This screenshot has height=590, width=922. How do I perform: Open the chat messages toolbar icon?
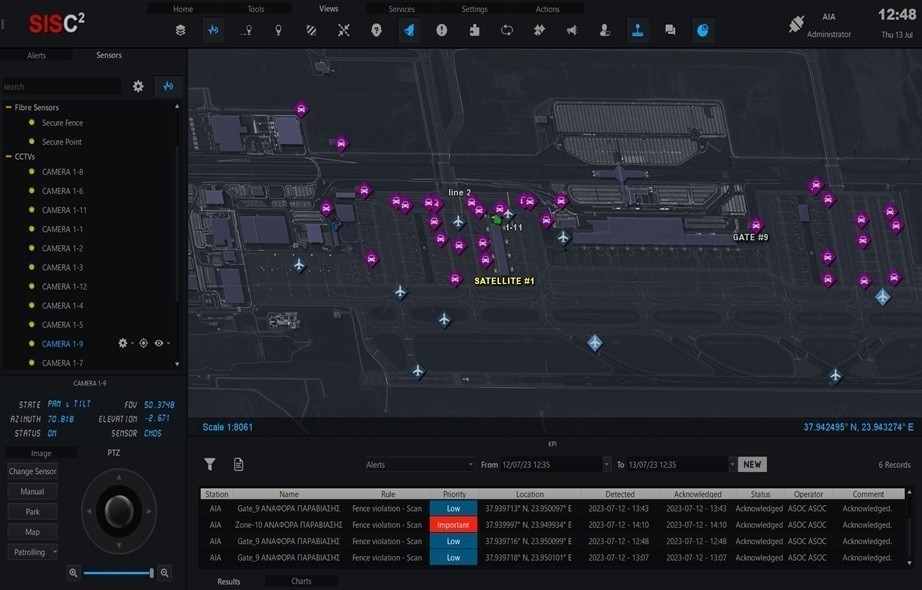[x=670, y=30]
